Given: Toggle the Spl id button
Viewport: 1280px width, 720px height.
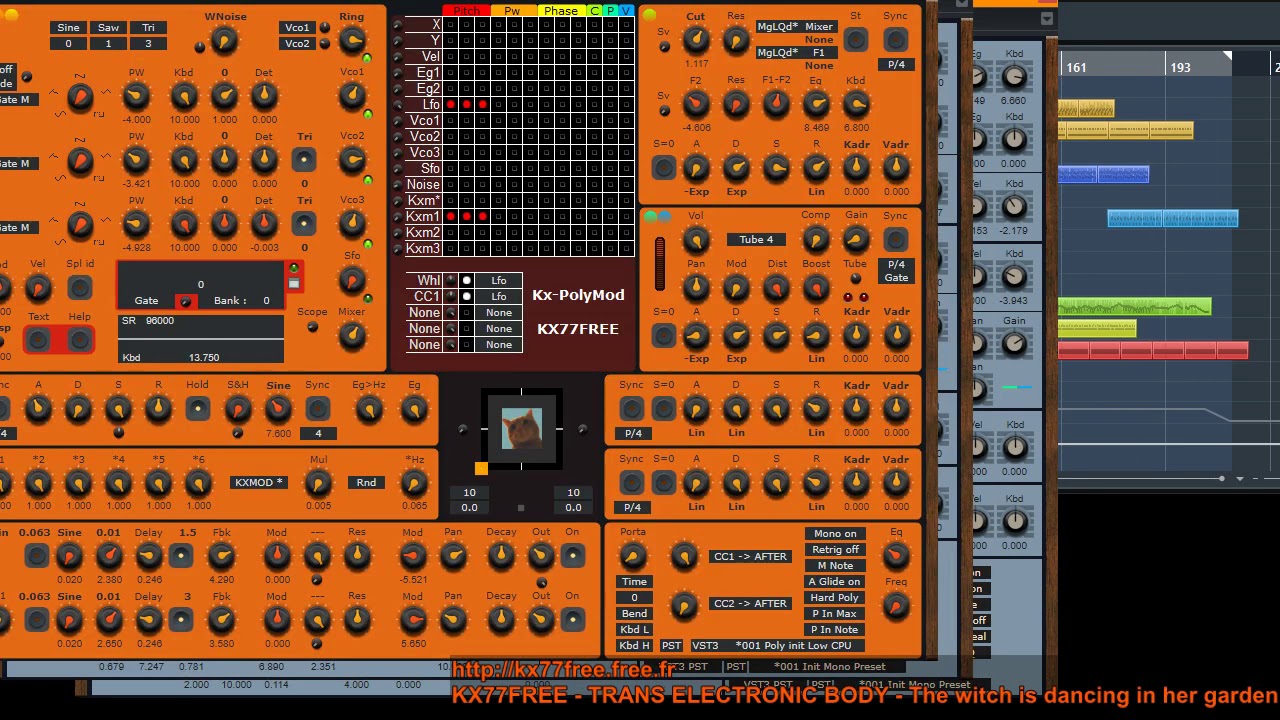Looking at the screenshot, I should [80, 288].
